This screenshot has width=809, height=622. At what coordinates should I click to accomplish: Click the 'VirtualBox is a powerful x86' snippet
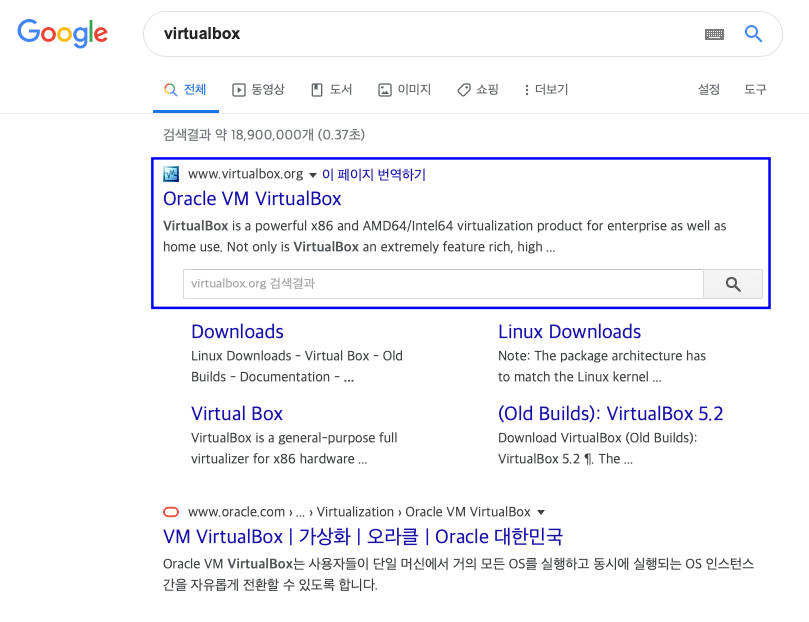point(445,236)
